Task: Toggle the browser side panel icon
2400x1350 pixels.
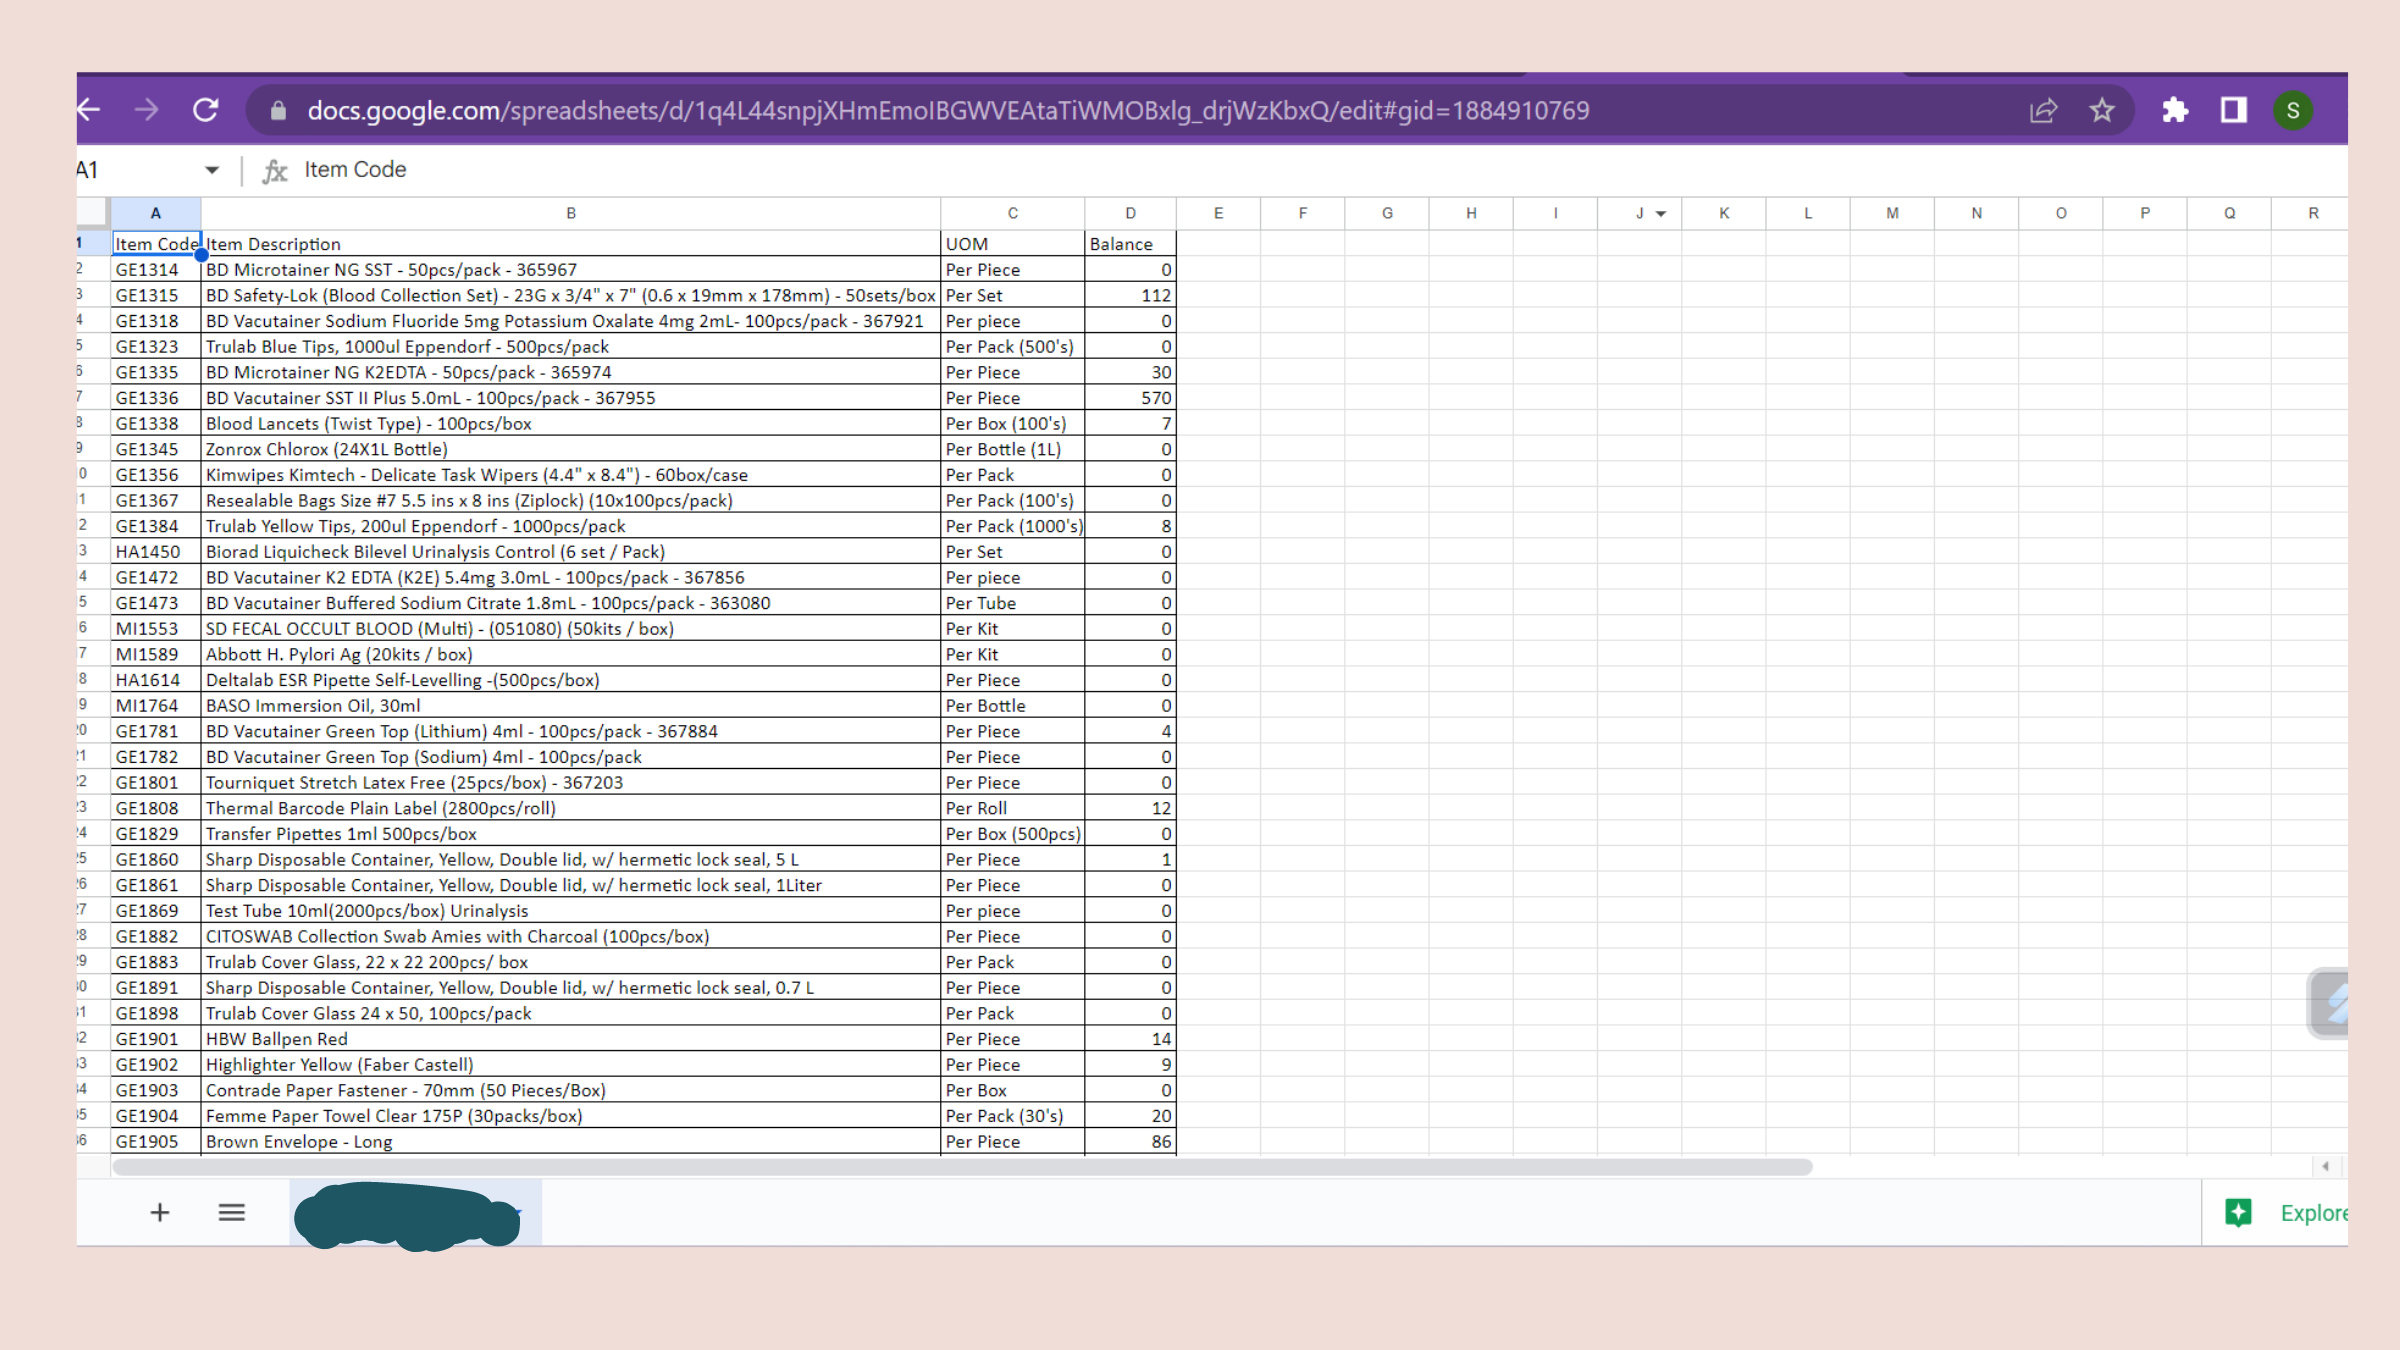Action: (x=2233, y=110)
